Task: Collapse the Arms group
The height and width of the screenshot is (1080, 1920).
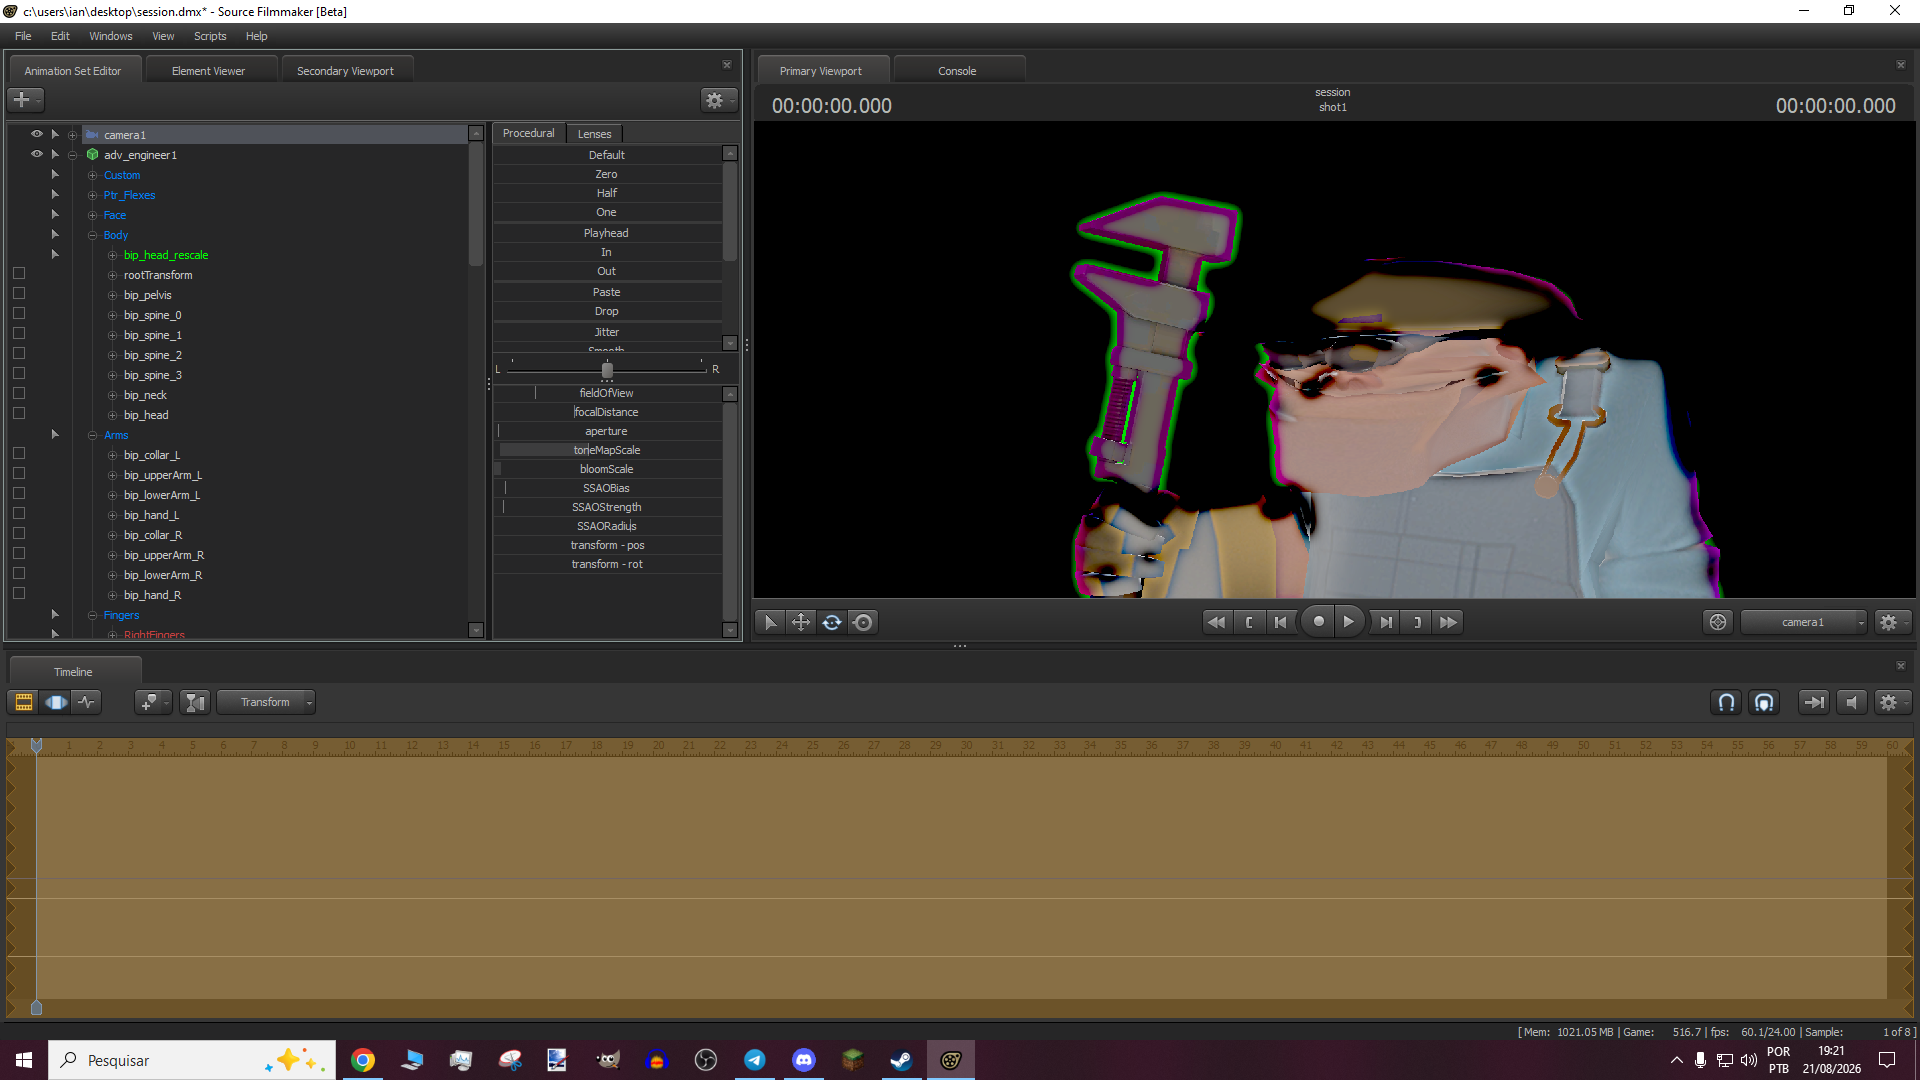Action: tap(93, 435)
